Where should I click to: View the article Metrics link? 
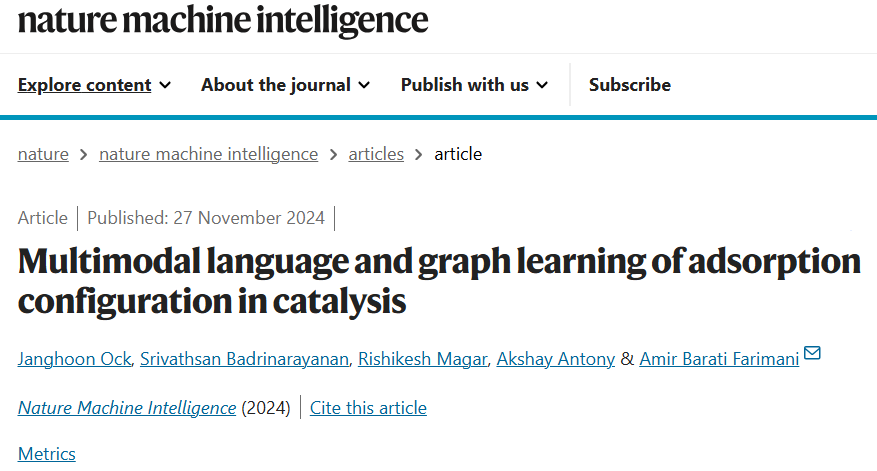(46, 454)
